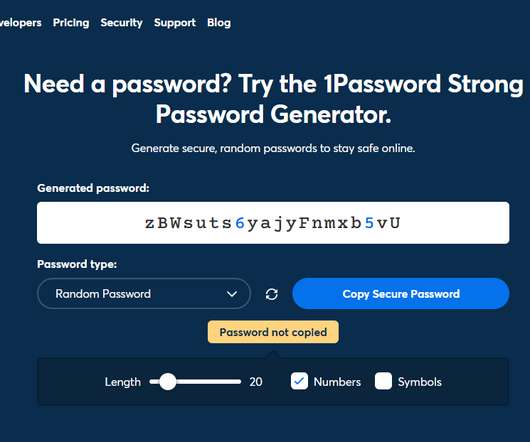Visit the Blog nav link

coord(219,23)
